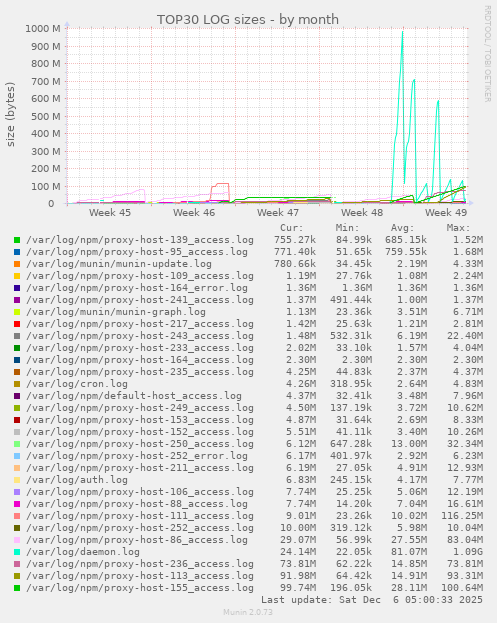
Task: Select proxy-host-155_access.log legend entry
Action: (x=139, y=588)
